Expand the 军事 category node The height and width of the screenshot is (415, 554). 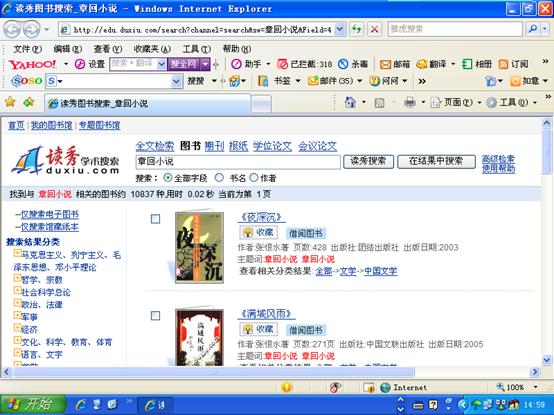pyautogui.click(x=17, y=315)
